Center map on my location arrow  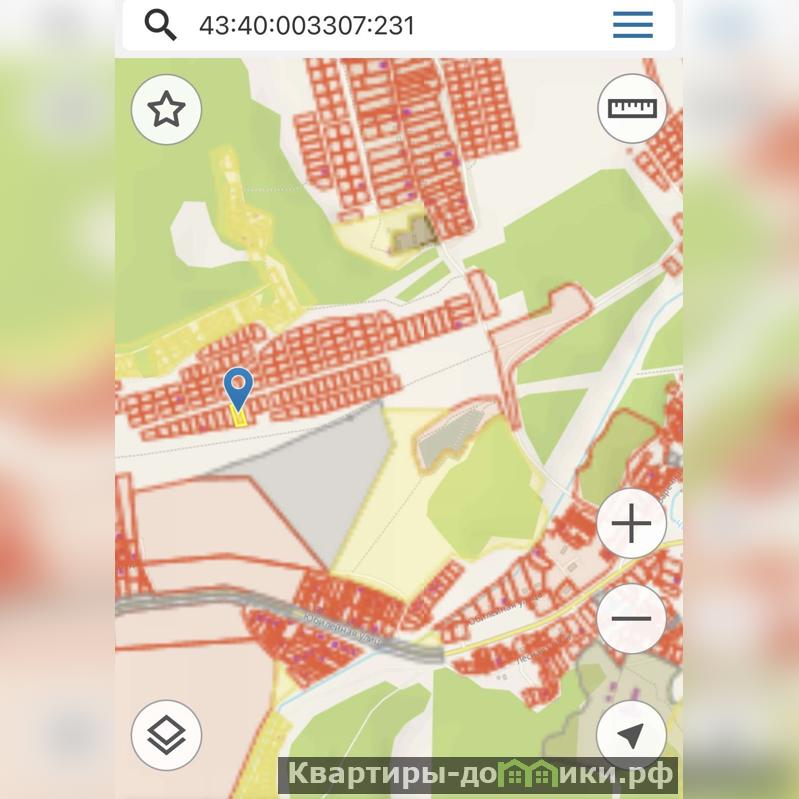click(x=631, y=735)
